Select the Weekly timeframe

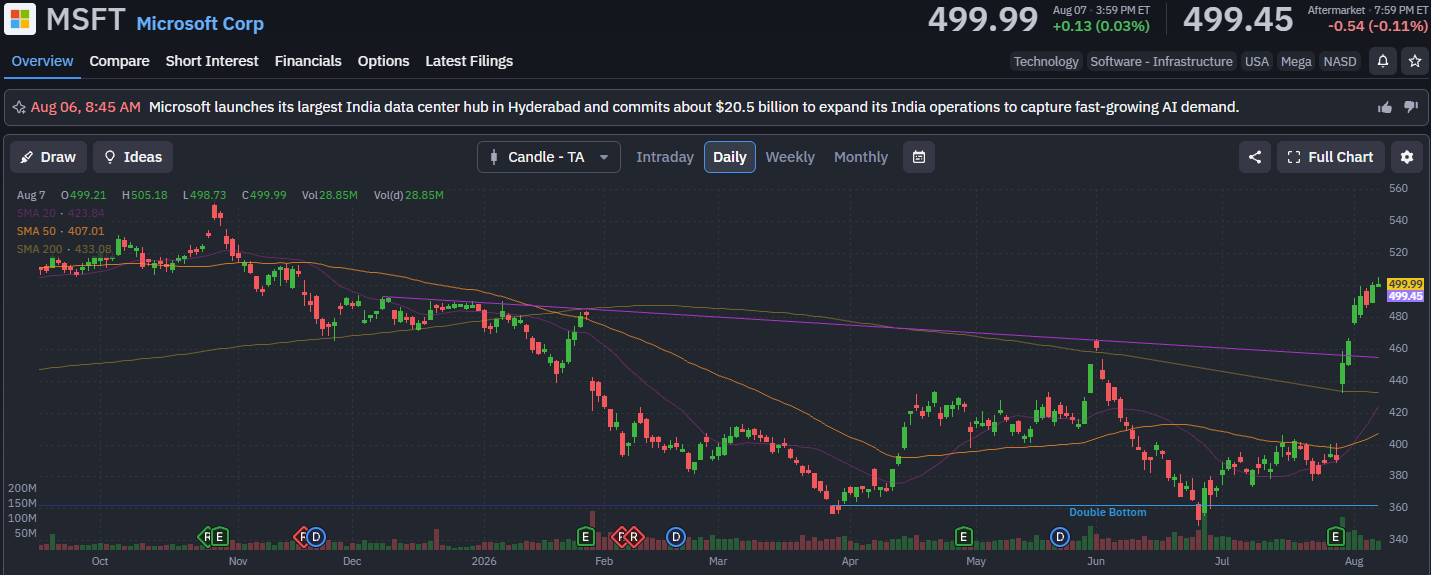point(790,157)
